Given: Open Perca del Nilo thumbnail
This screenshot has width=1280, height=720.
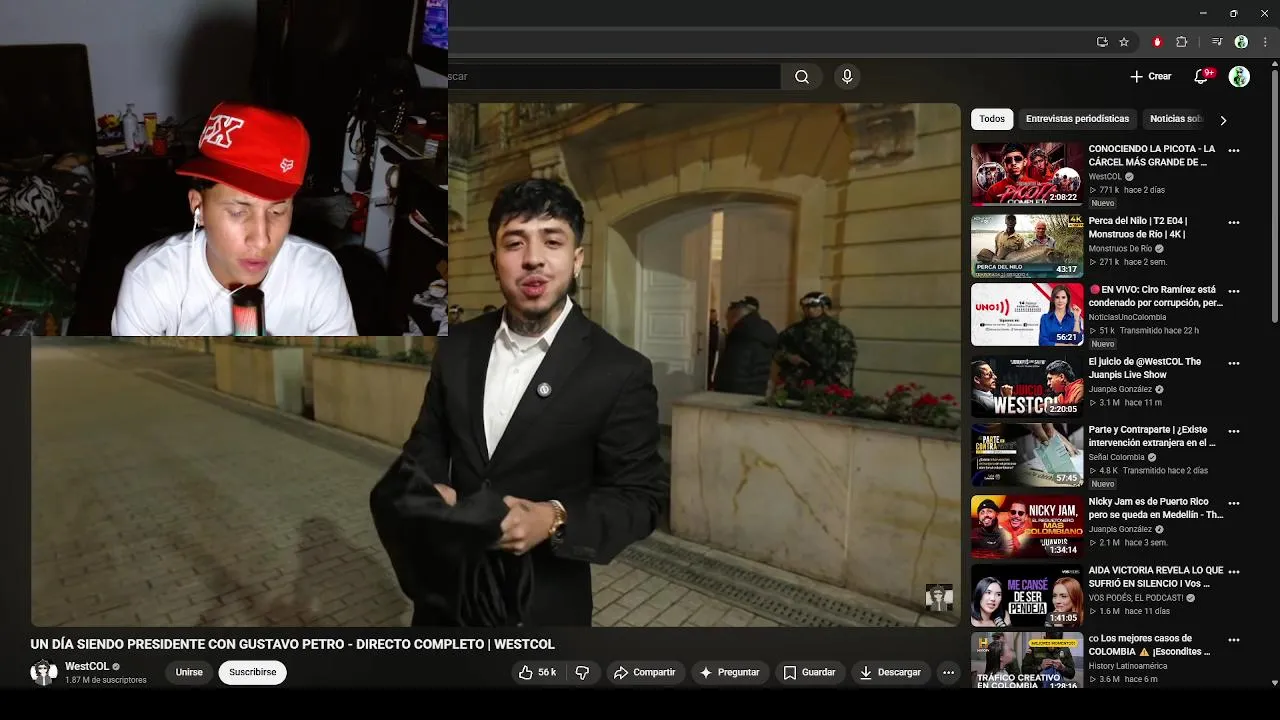Looking at the screenshot, I should 1027,246.
